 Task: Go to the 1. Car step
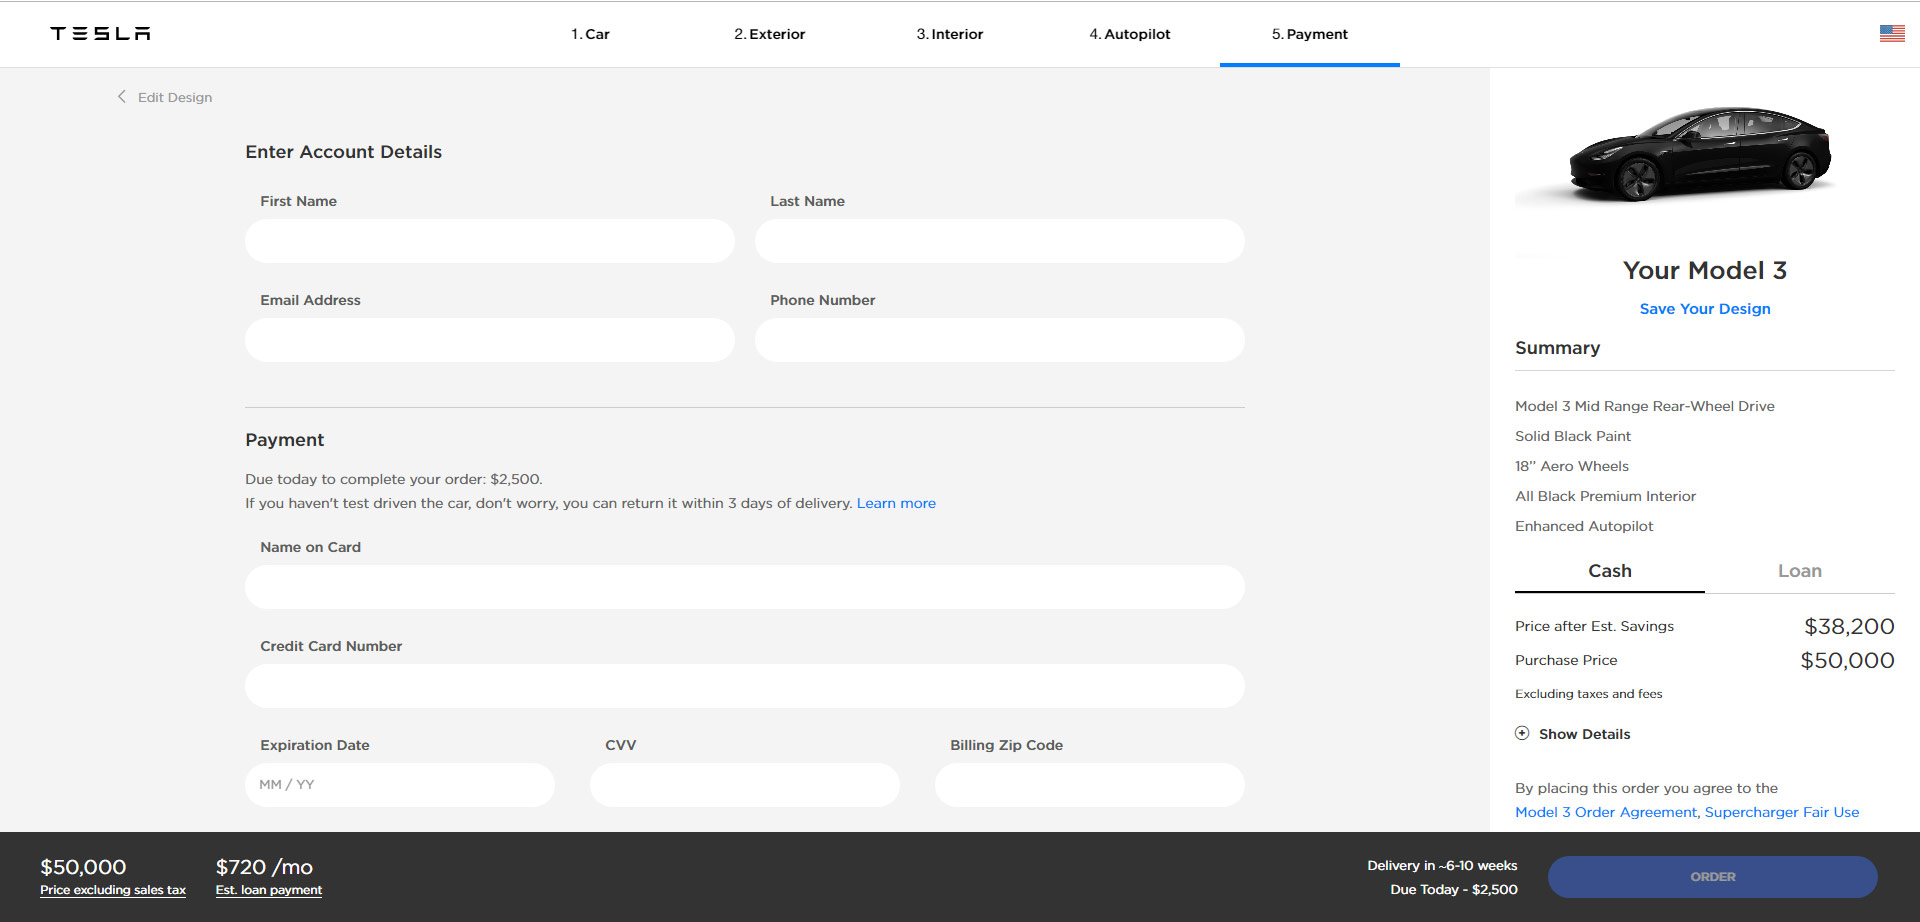pyautogui.click(x=590, y=34)
